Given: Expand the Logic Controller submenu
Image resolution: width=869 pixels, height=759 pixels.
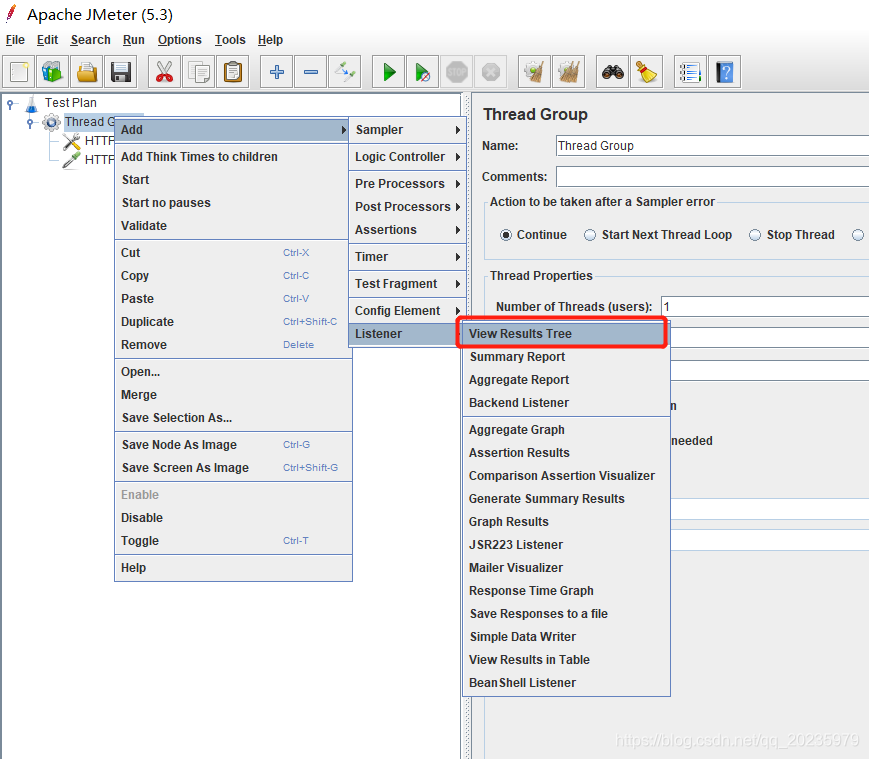Looking at the screenshot, I should tap(407, 157).
